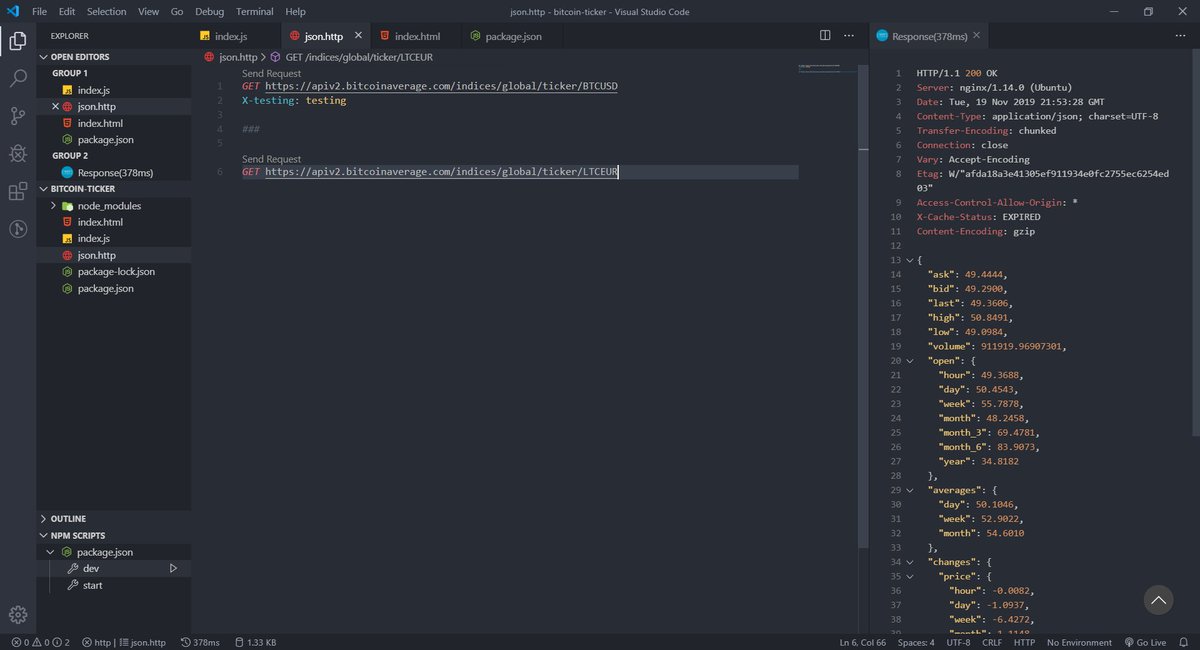Fold the "averages" object at line 29
Screen dimensions: 1200x650
point(909,490)
